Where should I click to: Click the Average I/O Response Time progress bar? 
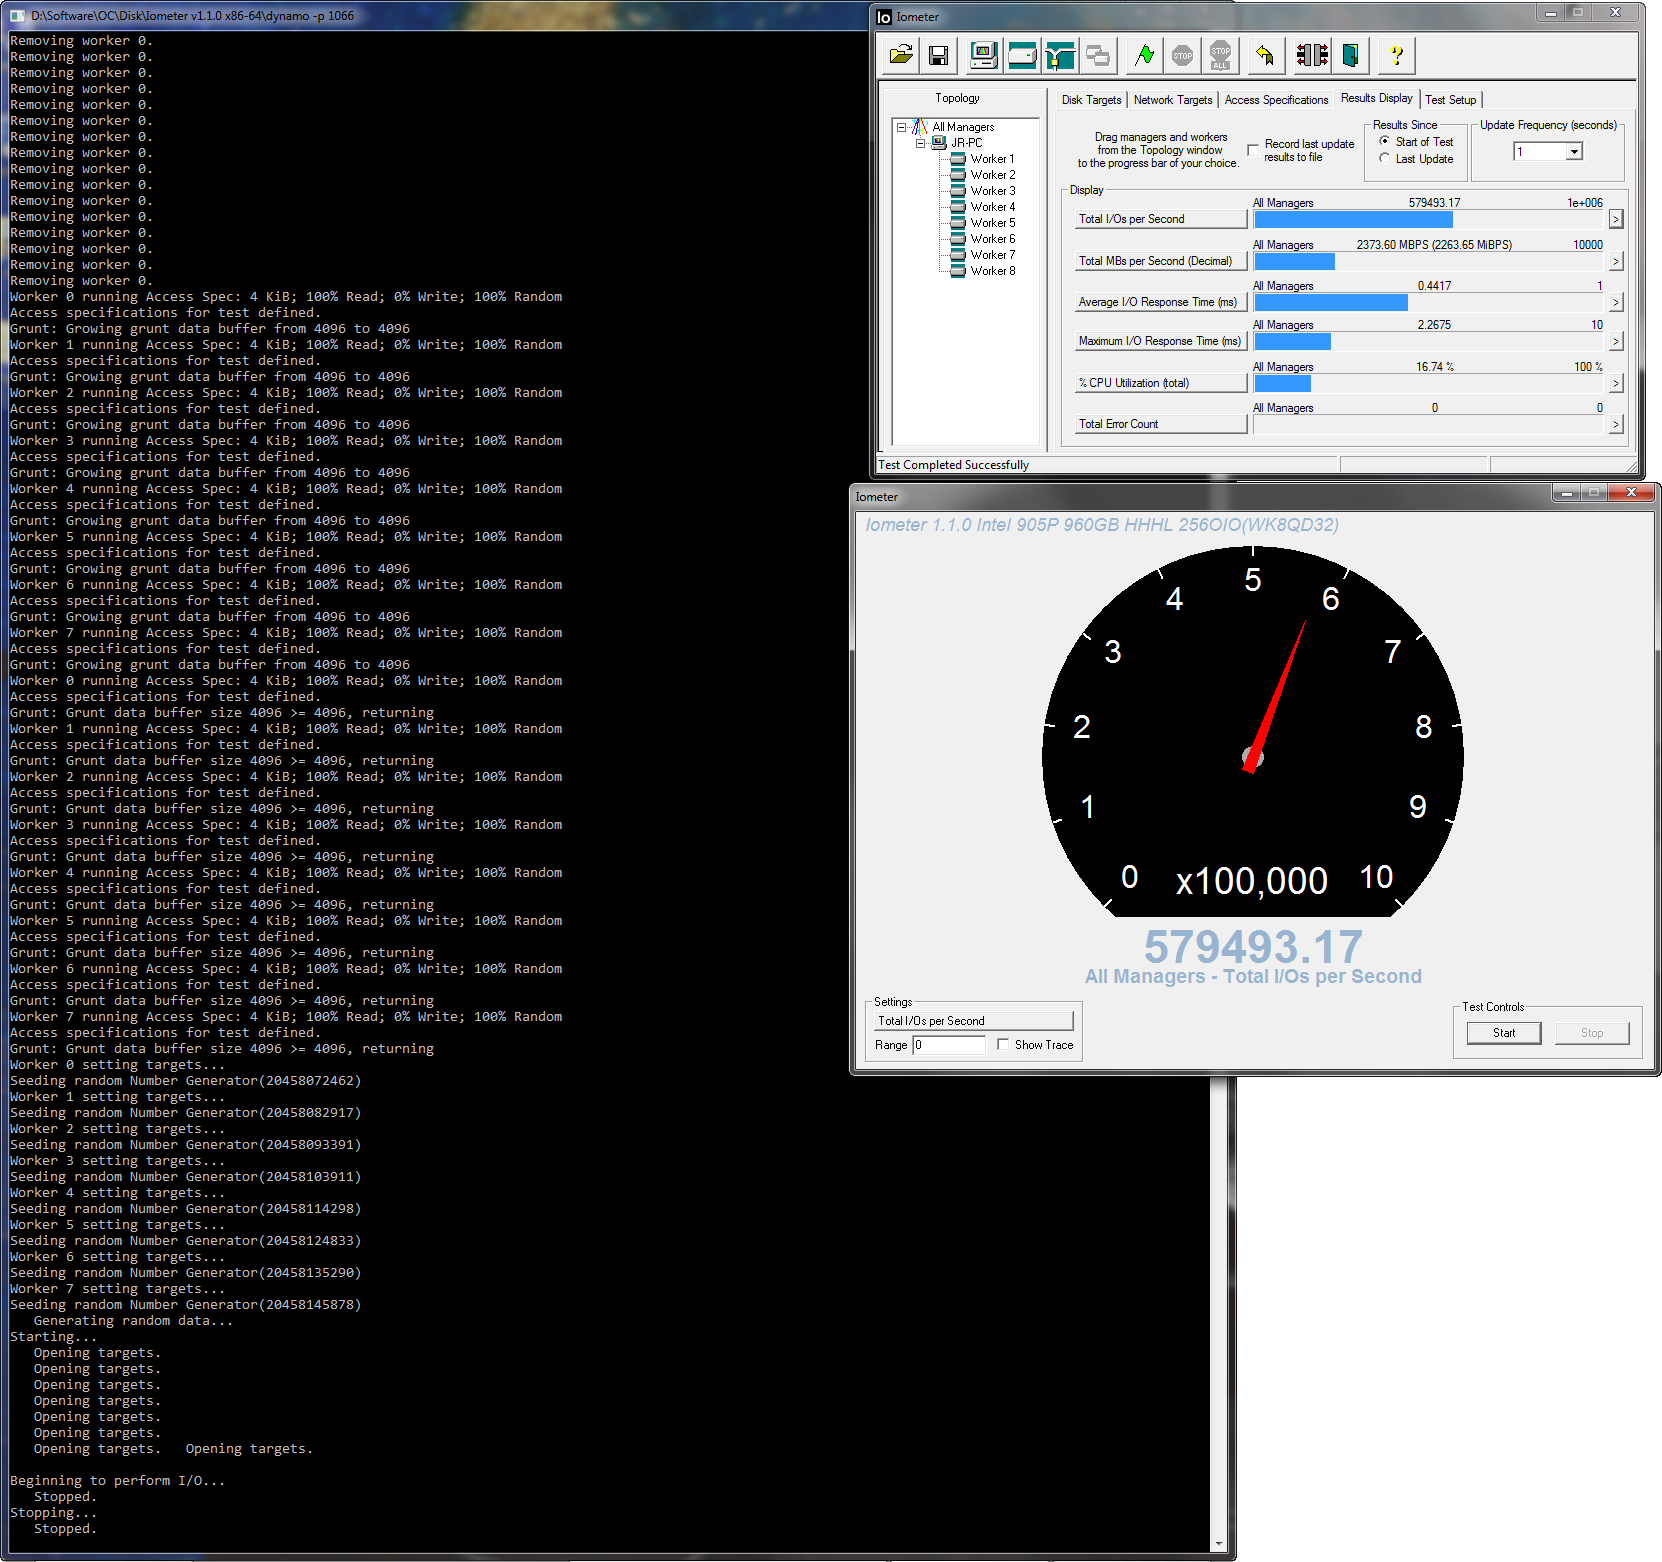[x=1429, y=302]
